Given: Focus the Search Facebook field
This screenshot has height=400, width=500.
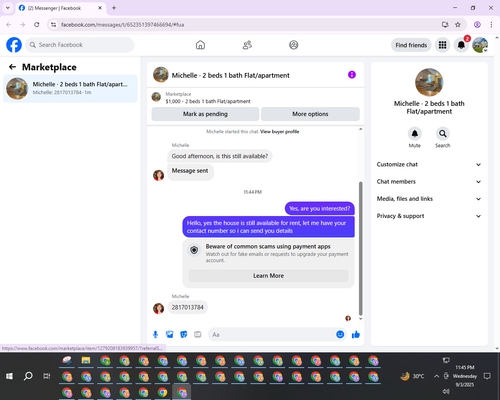Looking at the screenshot, I should tap(80, 45).
